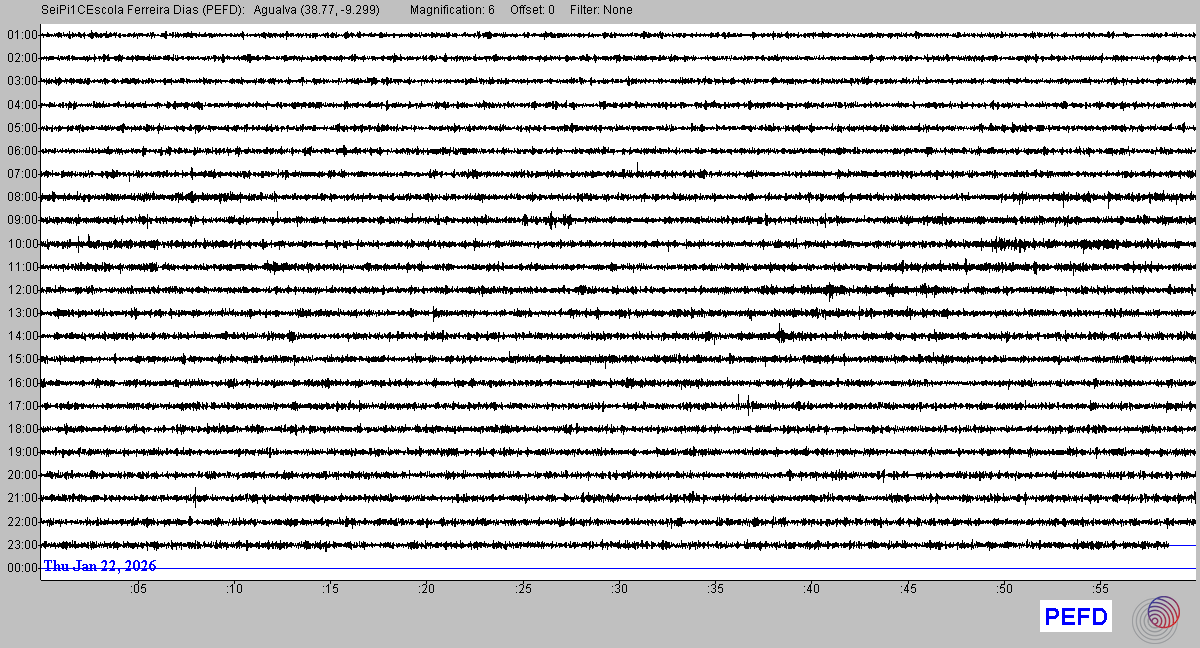Viewport: 1200px width, 648px height.
Task: Click the :55 minute axis tick label
Action: coord(1100,589)
